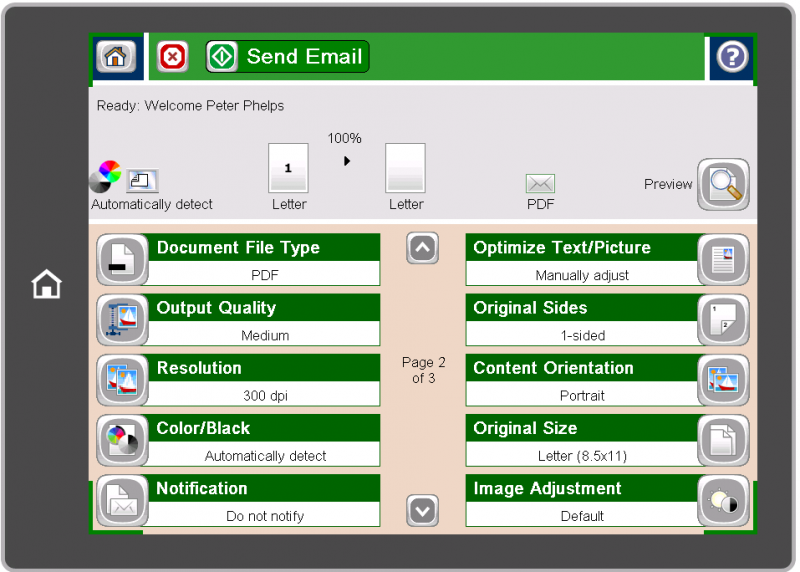Image resolution: width=800 pixels, height=572 pixels.
Task: Open the Resolution setting icon
Action: pos(122,380)
